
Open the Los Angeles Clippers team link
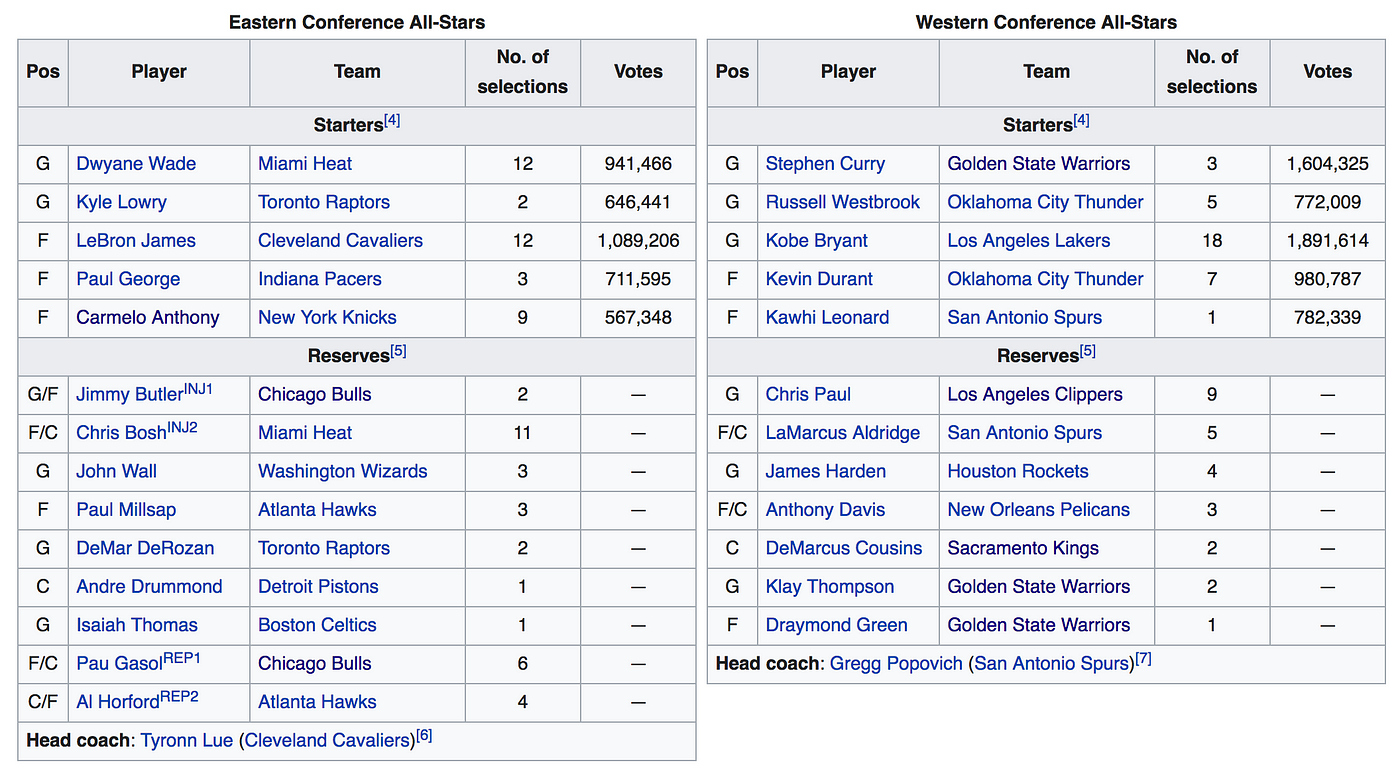pyautogui.click(x=1035, y=395)
